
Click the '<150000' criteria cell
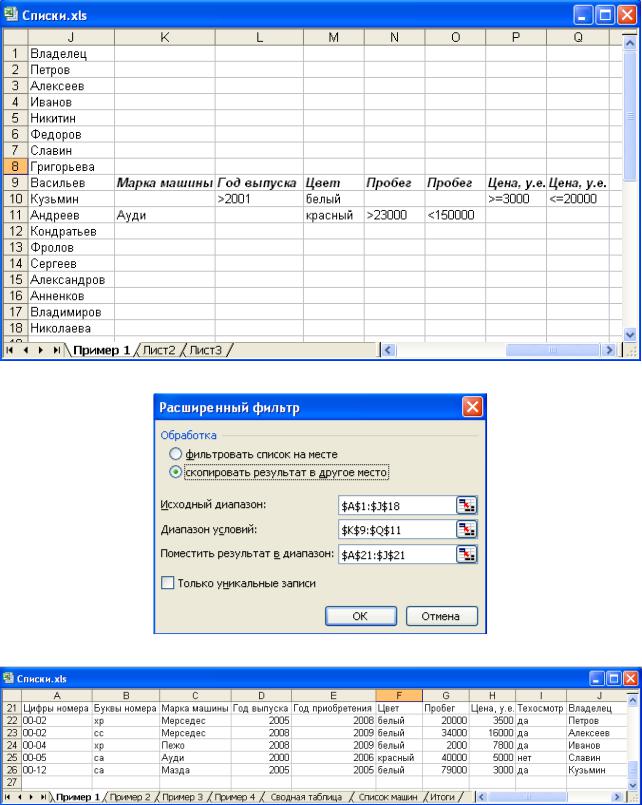click(455, 215)
